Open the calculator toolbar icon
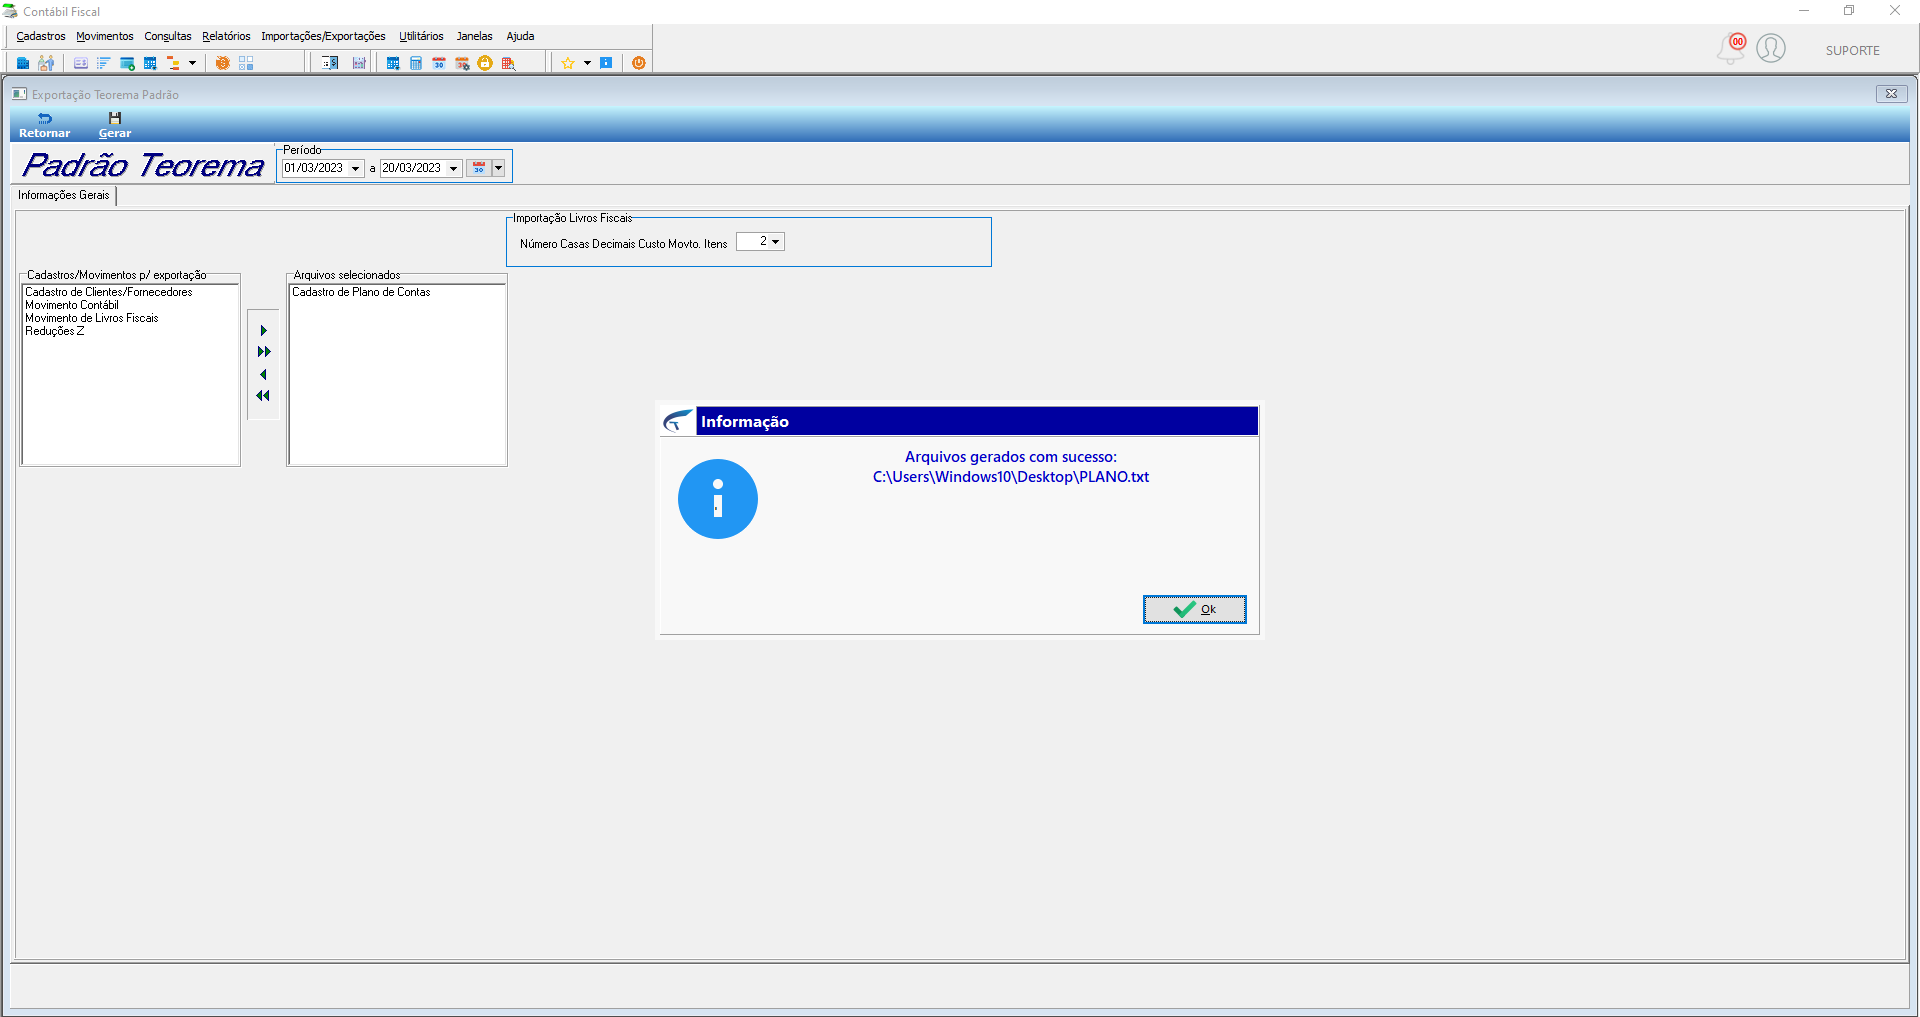1920x1017 pixels. (416, 63)
